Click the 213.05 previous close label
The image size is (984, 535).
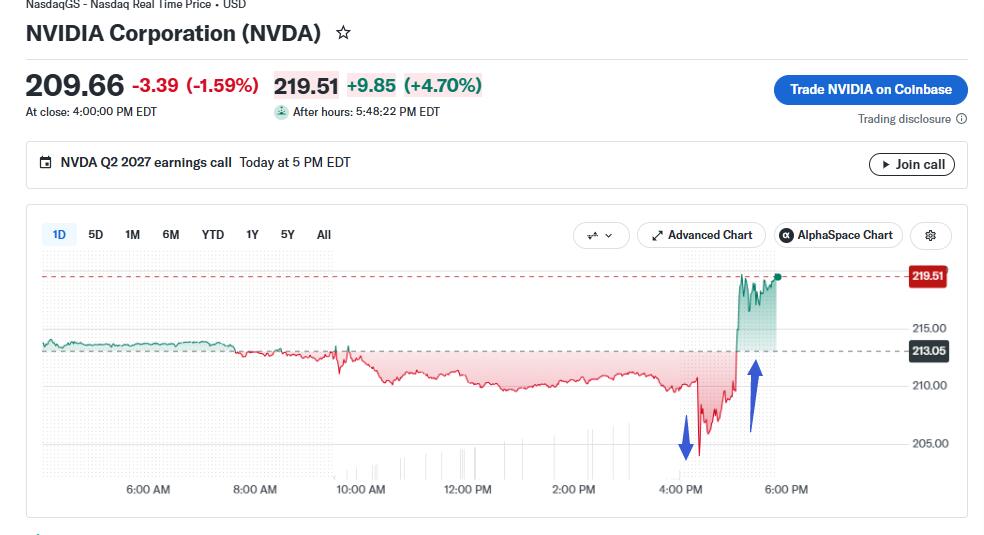coord(929,351)
